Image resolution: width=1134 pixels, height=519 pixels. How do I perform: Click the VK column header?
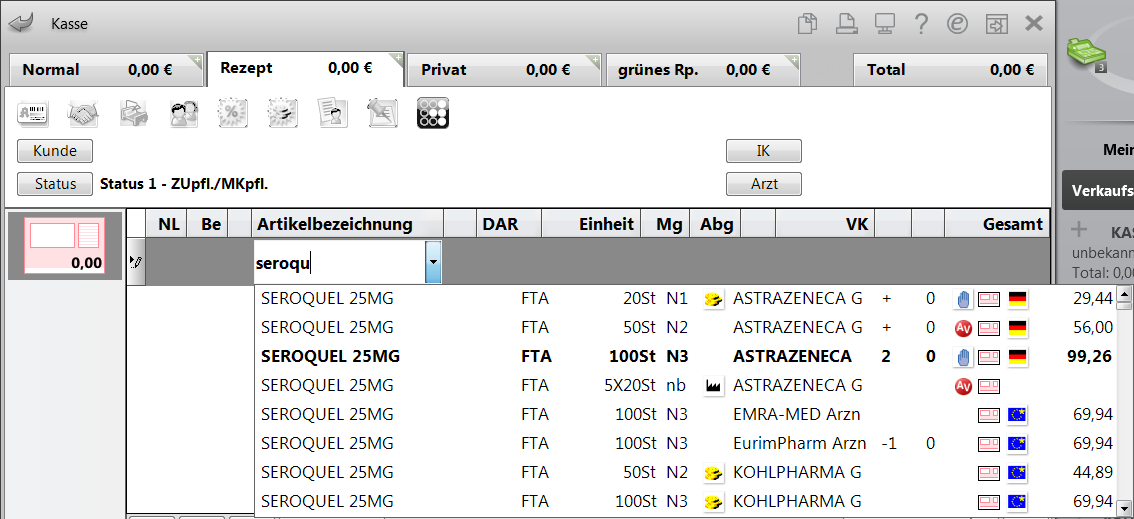pyautogui.click(x=825, y=224)
